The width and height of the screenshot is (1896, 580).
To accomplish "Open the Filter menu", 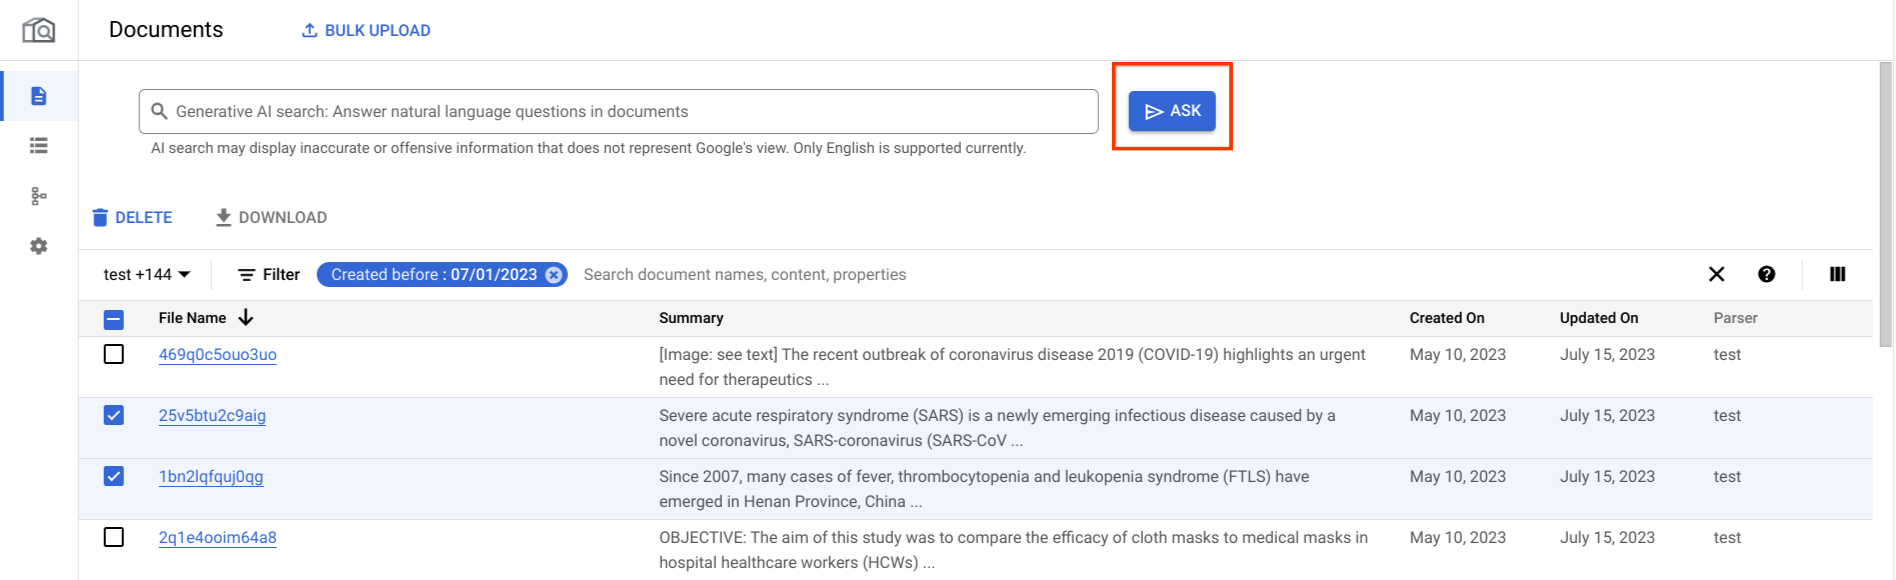I will coord(268,274).
